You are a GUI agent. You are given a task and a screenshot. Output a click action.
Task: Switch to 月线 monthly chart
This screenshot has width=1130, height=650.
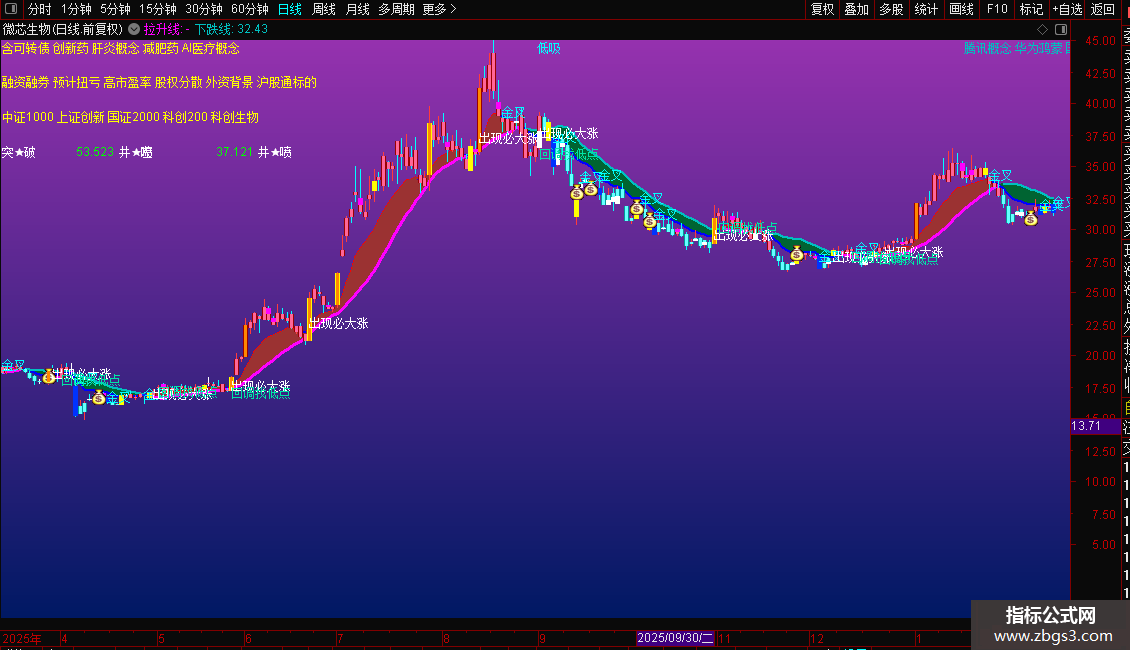click(357, 9)
